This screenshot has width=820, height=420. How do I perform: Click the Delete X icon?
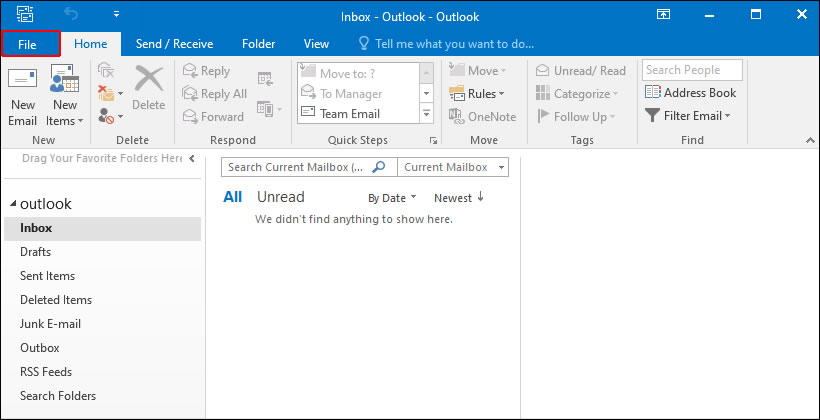tap(149, 79)
